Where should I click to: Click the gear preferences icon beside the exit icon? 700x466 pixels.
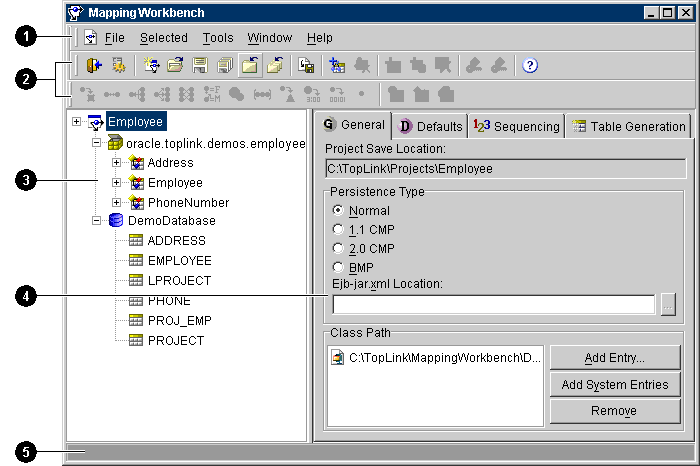coord(119,66)
